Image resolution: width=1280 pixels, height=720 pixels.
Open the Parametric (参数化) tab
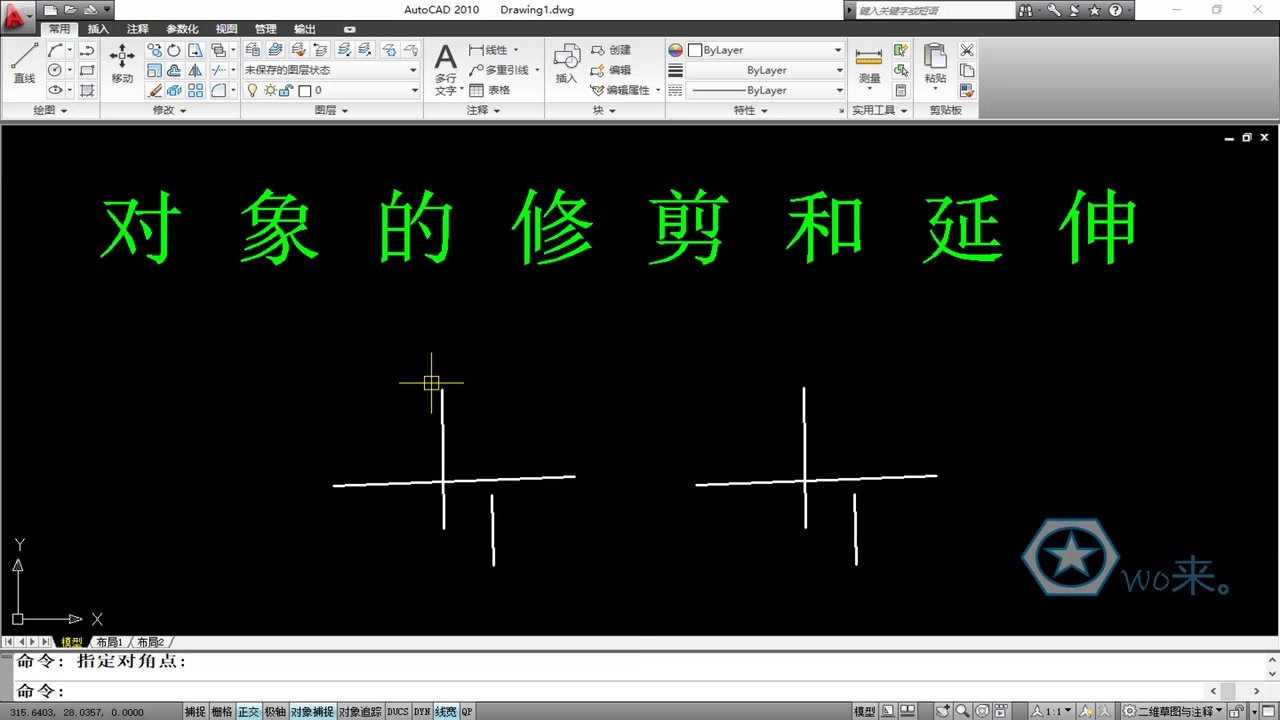pos(182,29)
